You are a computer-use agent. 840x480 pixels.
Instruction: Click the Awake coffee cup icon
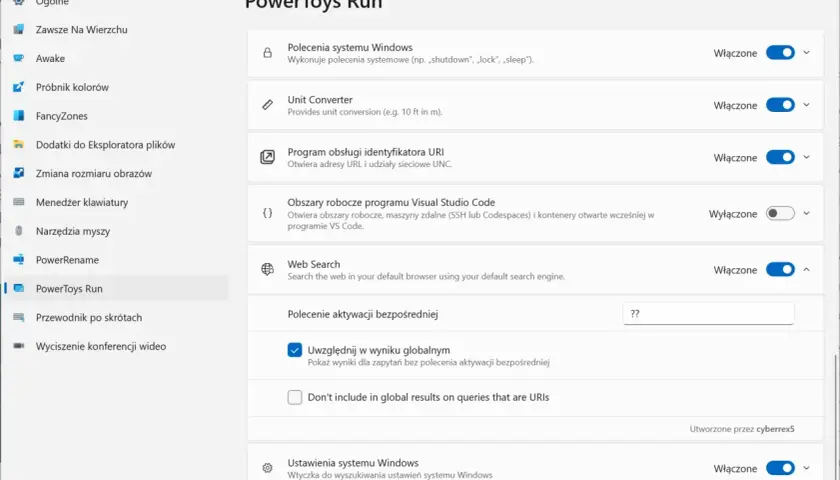click(19, 58)
